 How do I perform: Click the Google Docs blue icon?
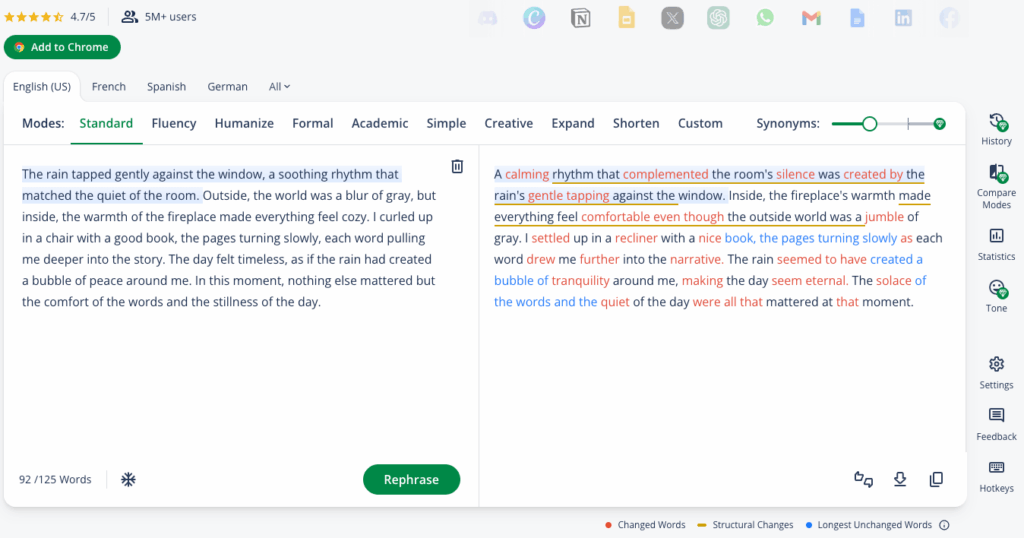[x=857, y=18]
